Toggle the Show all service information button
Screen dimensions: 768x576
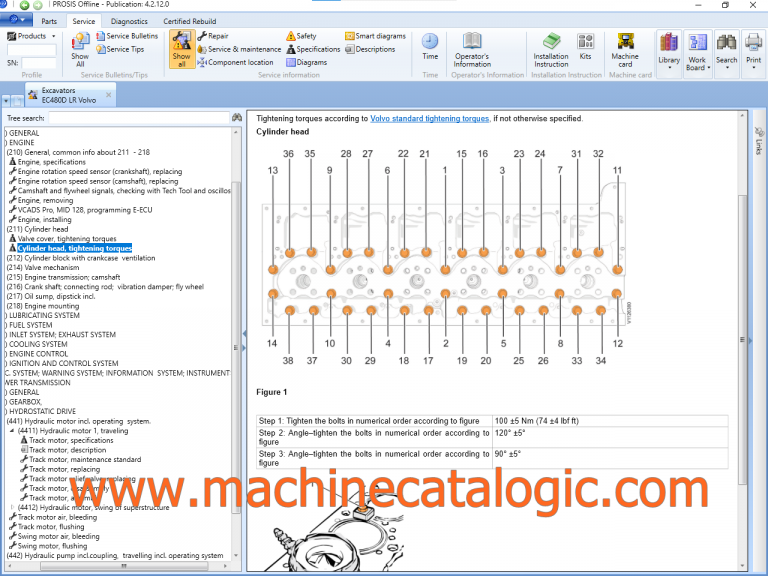(x=182, y=49)
